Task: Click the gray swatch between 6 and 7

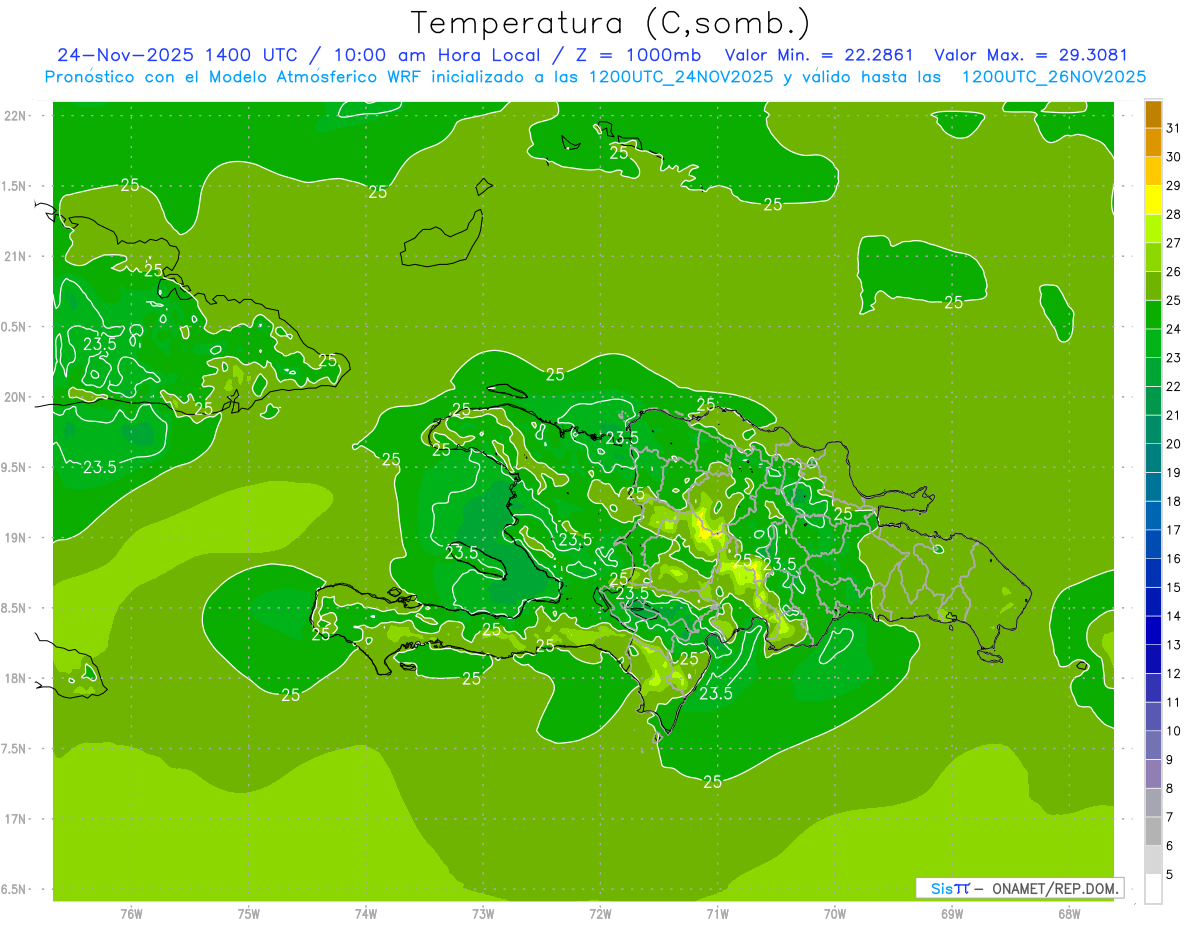Action: coord(1153,831)
